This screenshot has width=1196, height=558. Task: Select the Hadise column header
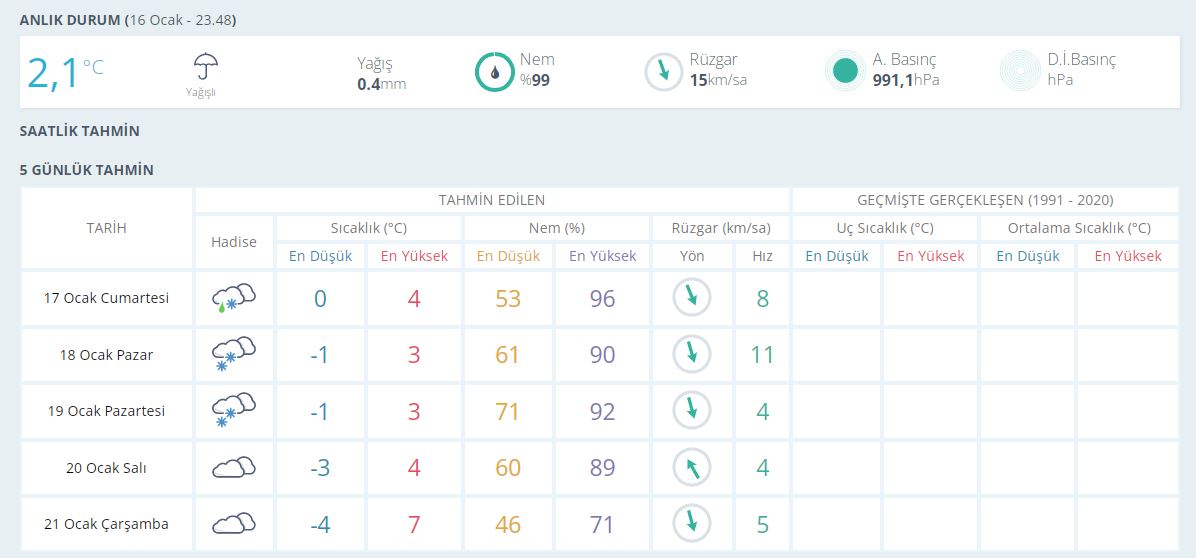234,242
